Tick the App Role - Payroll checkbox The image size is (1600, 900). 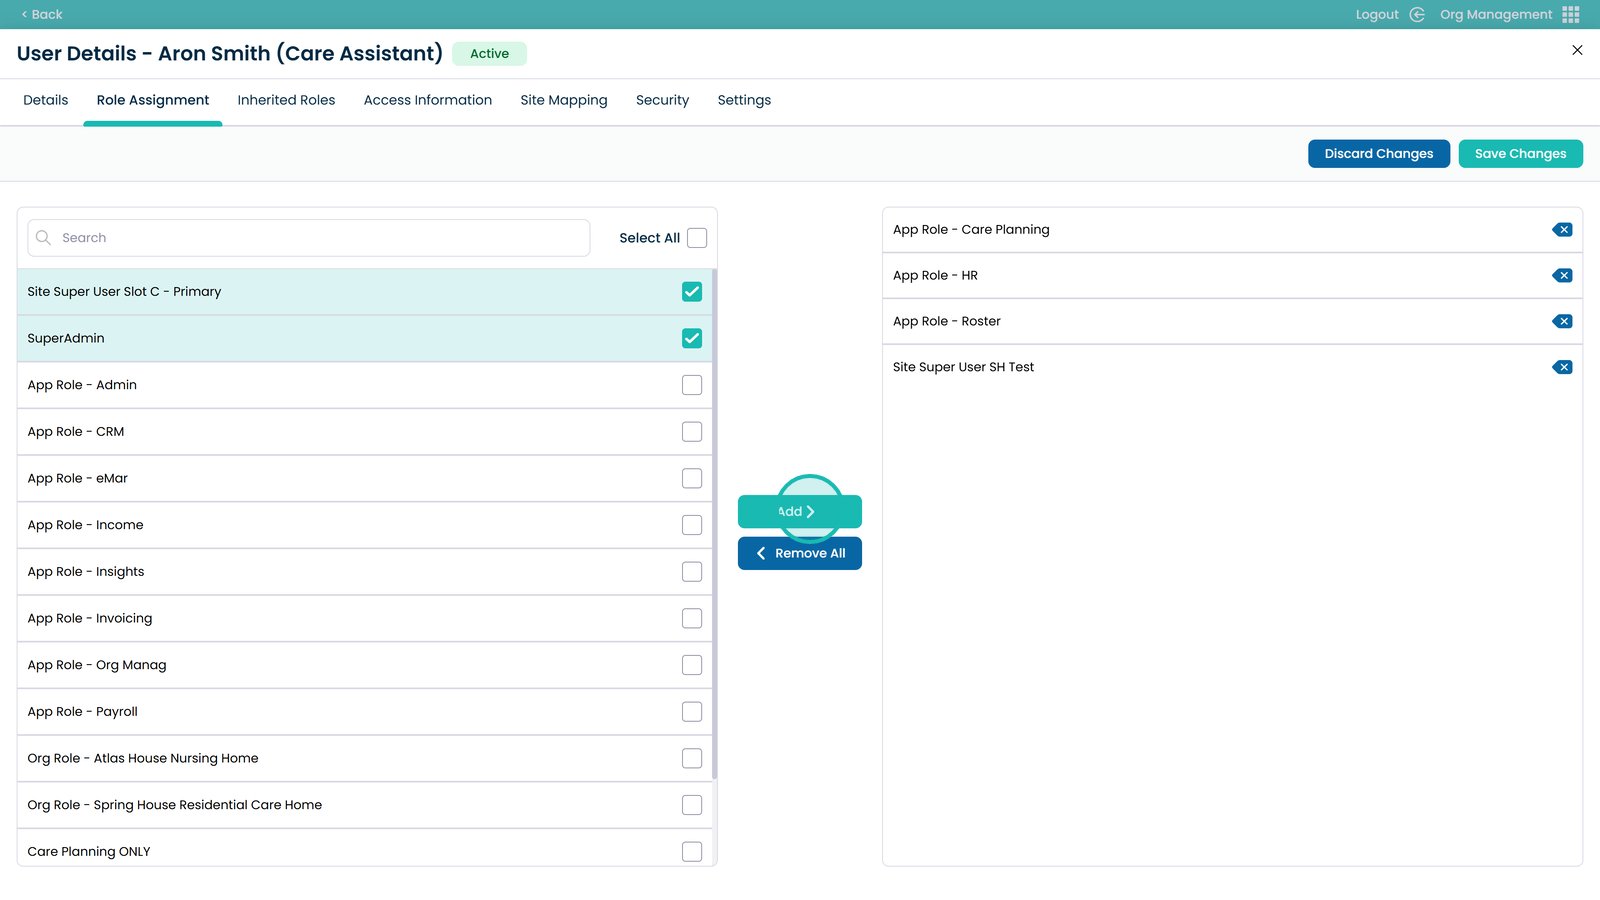tap(691, 712)
